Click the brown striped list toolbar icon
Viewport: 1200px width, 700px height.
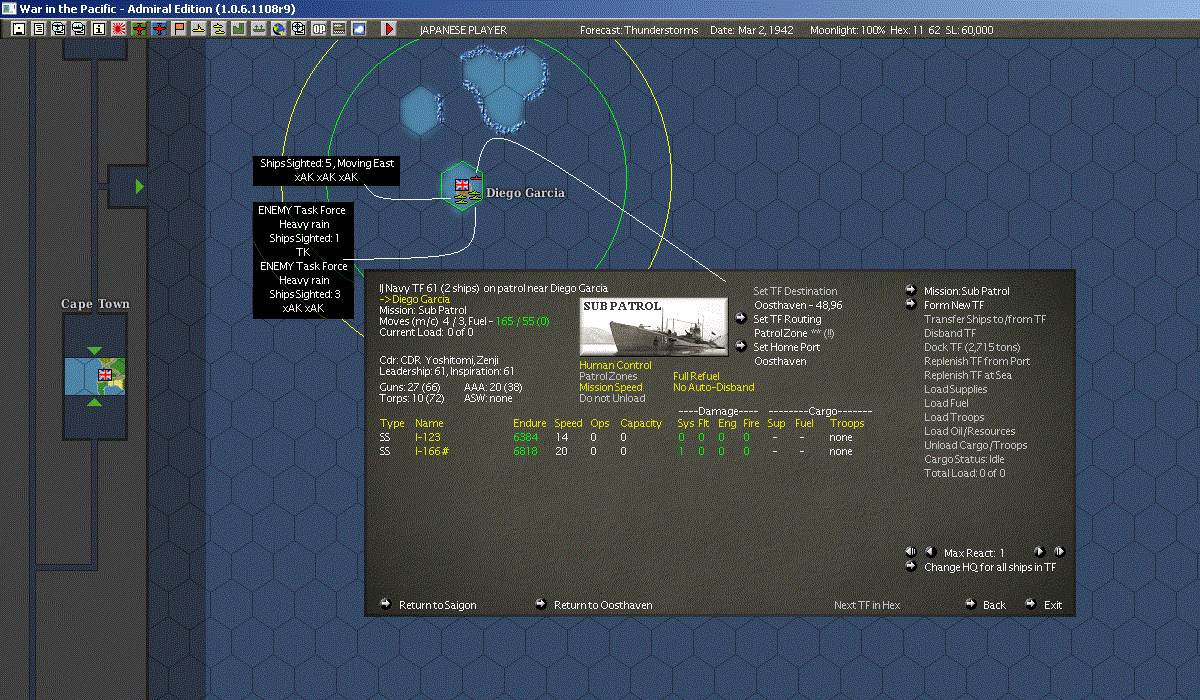click(x=339, y=29)
